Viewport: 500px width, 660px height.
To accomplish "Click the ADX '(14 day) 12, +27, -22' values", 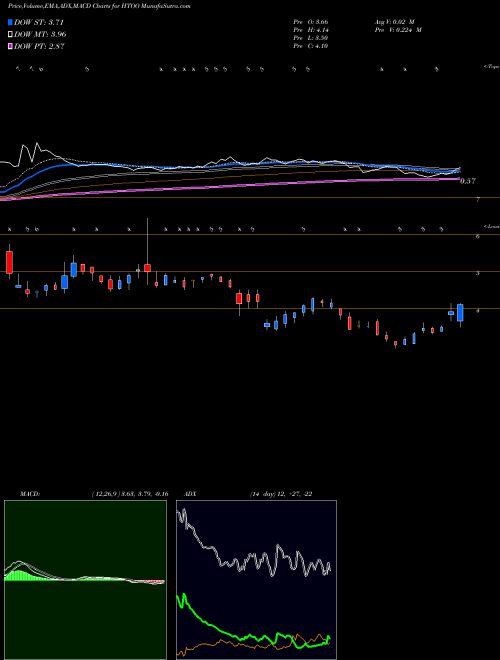I will click(281, 494).
